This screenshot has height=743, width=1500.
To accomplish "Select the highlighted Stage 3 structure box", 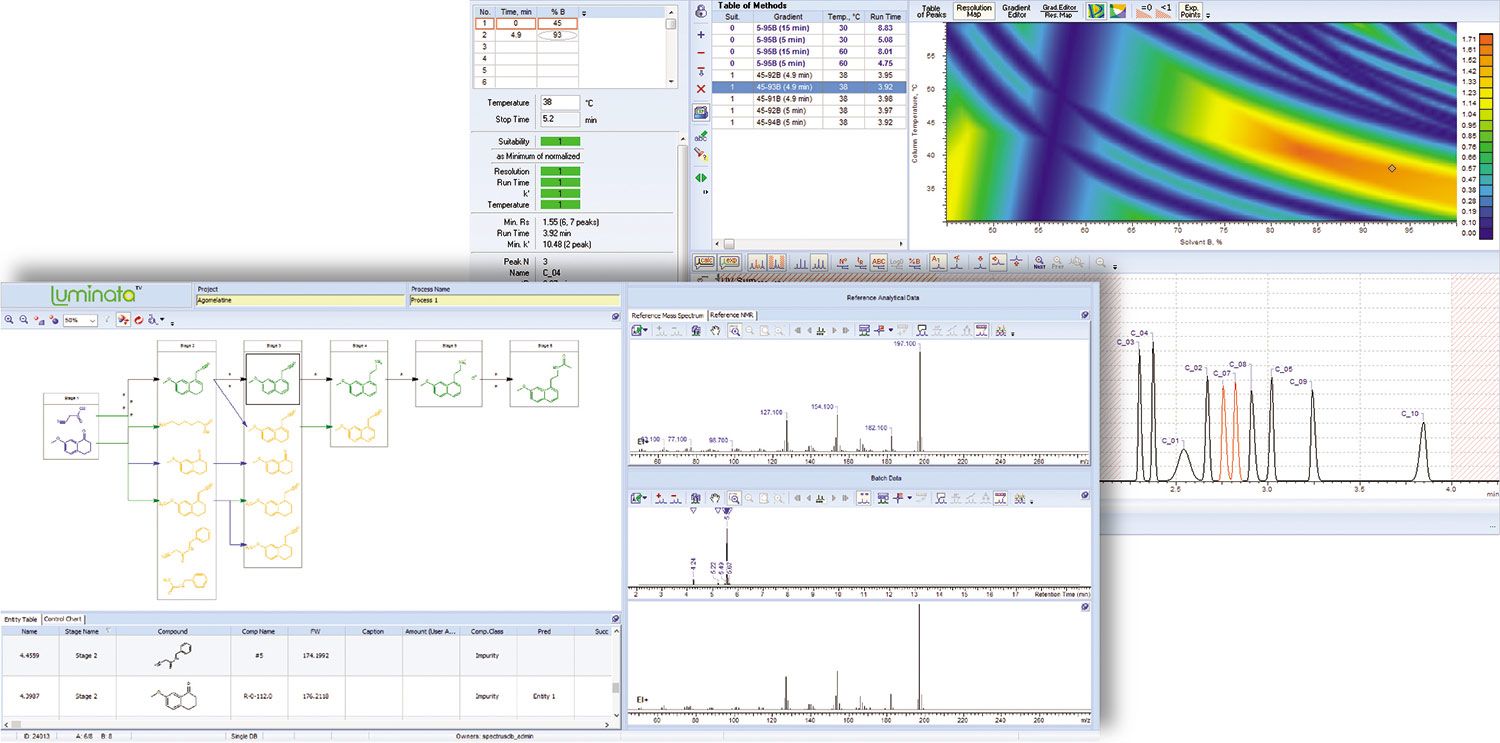I will 273,379.
